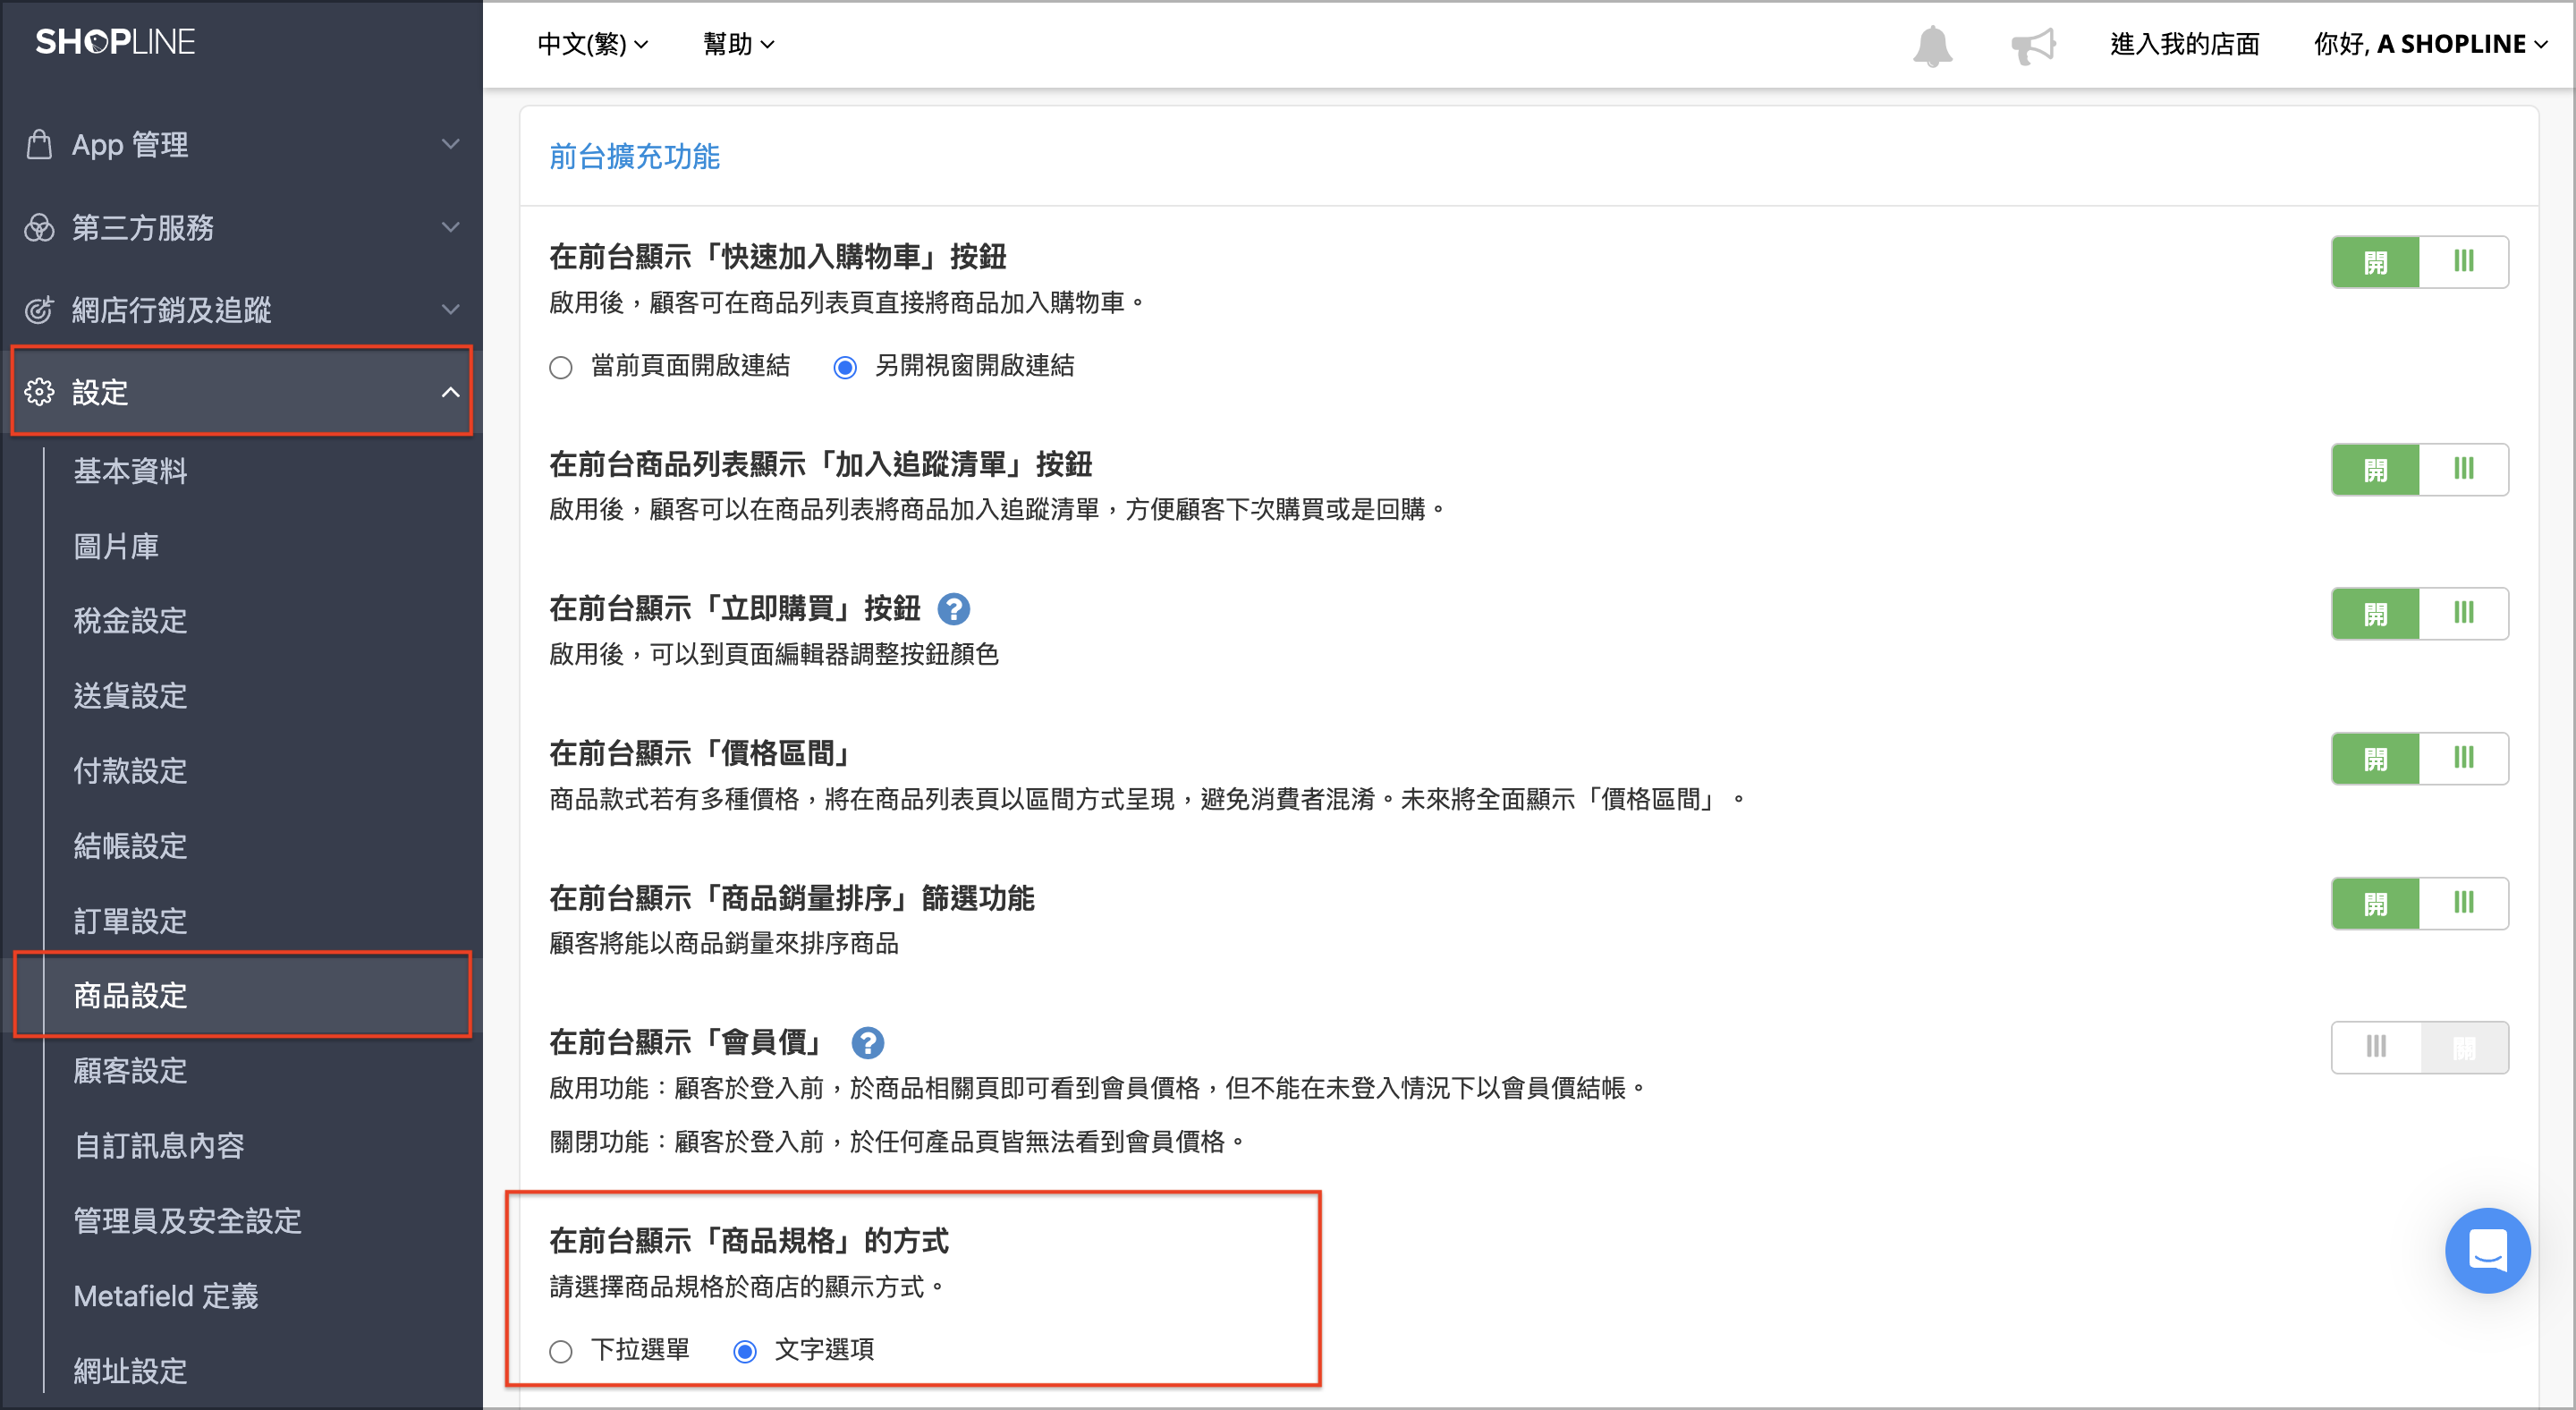Screen dimensions: 2576x1410
Task: Open 管理員及安全設定 page
Action: [x=187, y=1221]
